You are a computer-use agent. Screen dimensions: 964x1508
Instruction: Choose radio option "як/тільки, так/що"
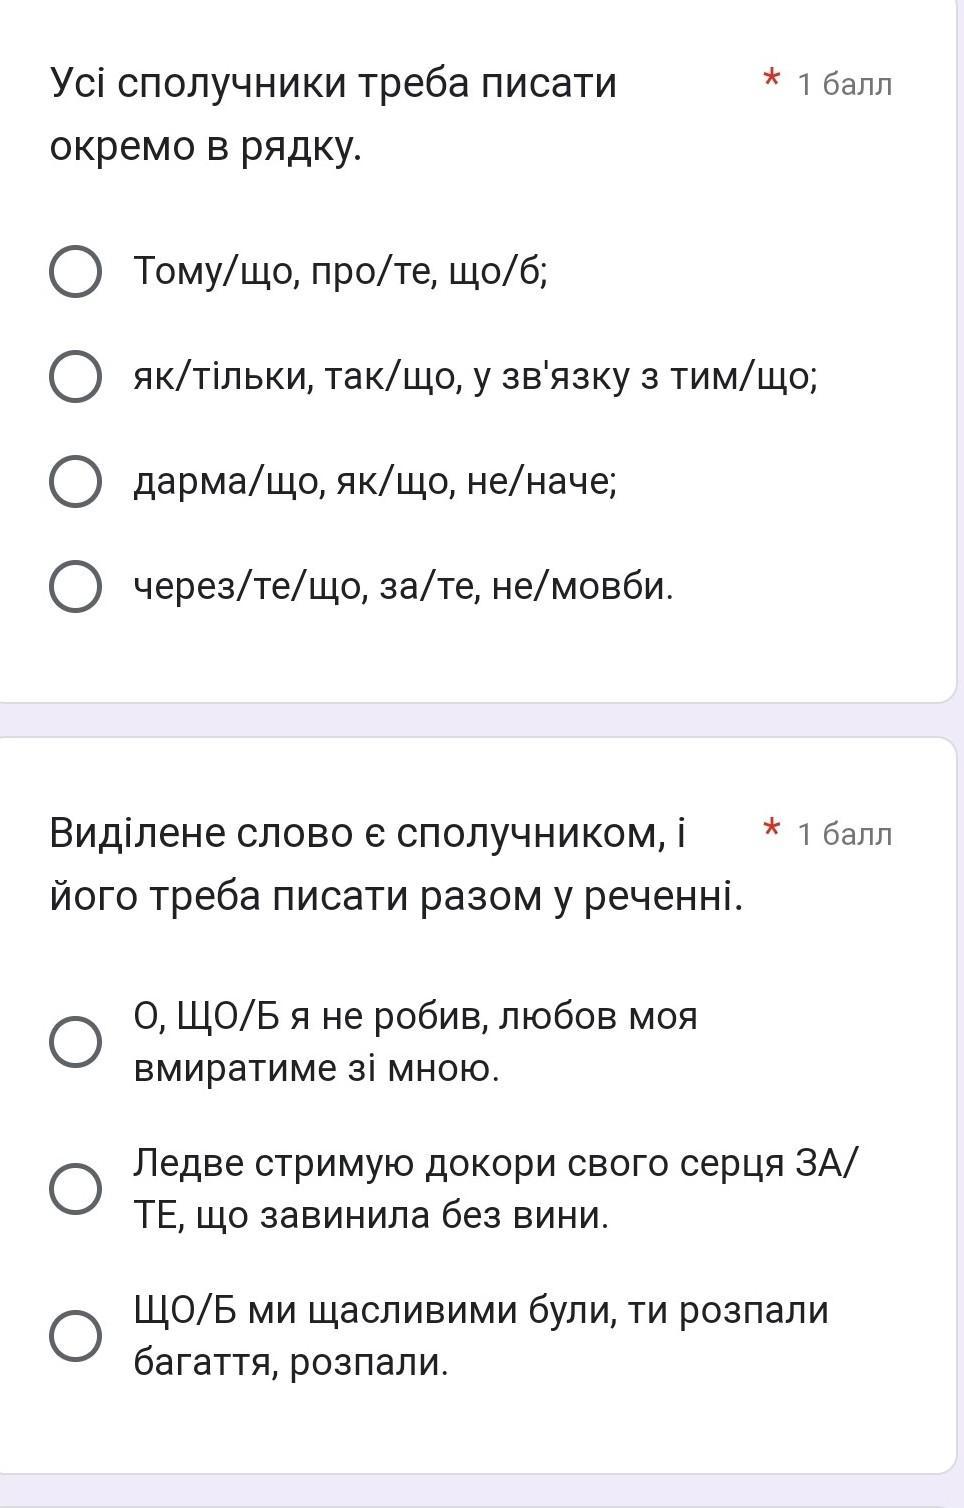pos(75,377)
